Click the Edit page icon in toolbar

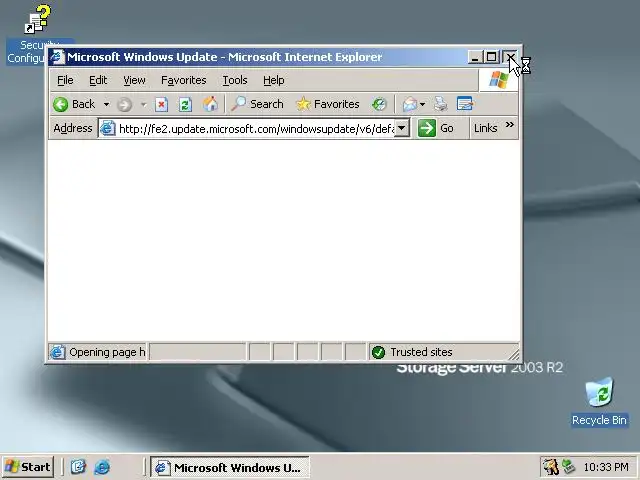click(464, 104)
